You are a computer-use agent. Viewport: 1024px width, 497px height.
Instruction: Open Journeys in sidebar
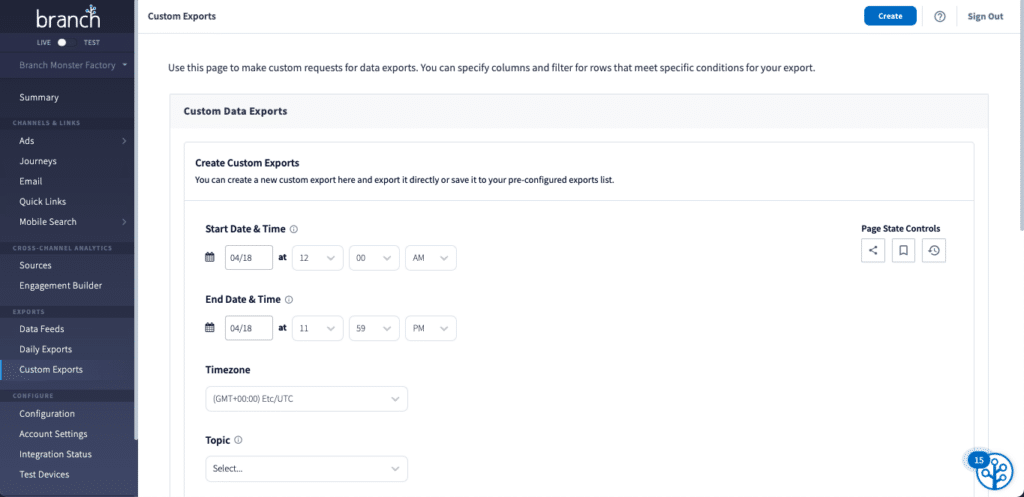coord(38,161)
